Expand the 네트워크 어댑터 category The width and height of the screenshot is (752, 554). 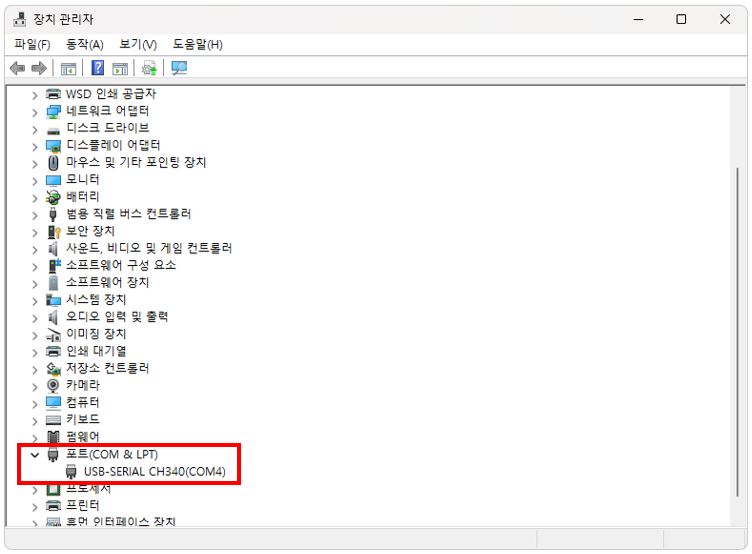click(34, 111)
